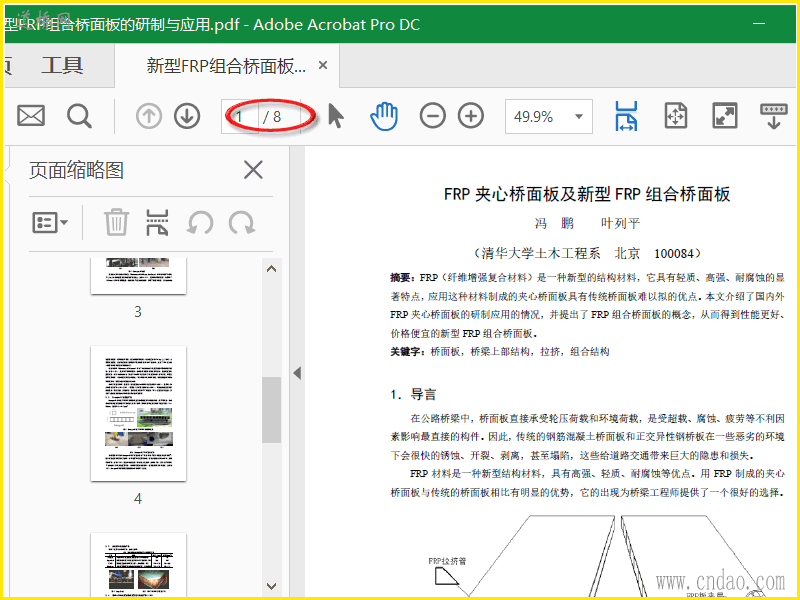Select the page 5 thumbnail
This screenshot has width=800, height=600.
coord(138,565)
